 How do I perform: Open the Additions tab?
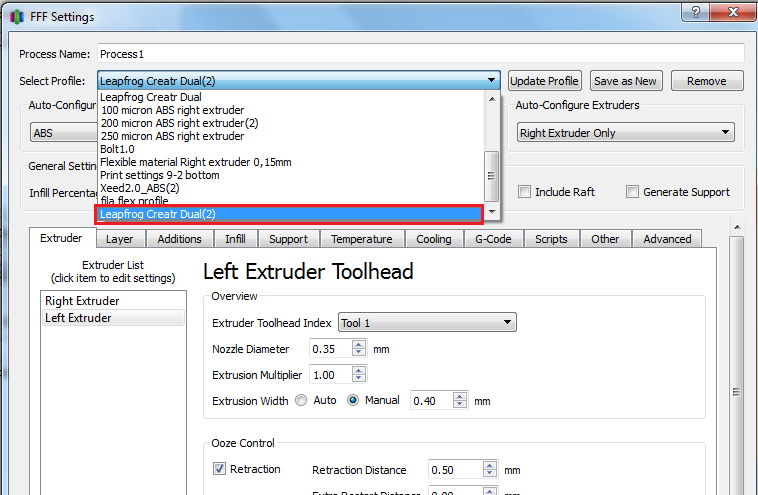tap(179, 239)
